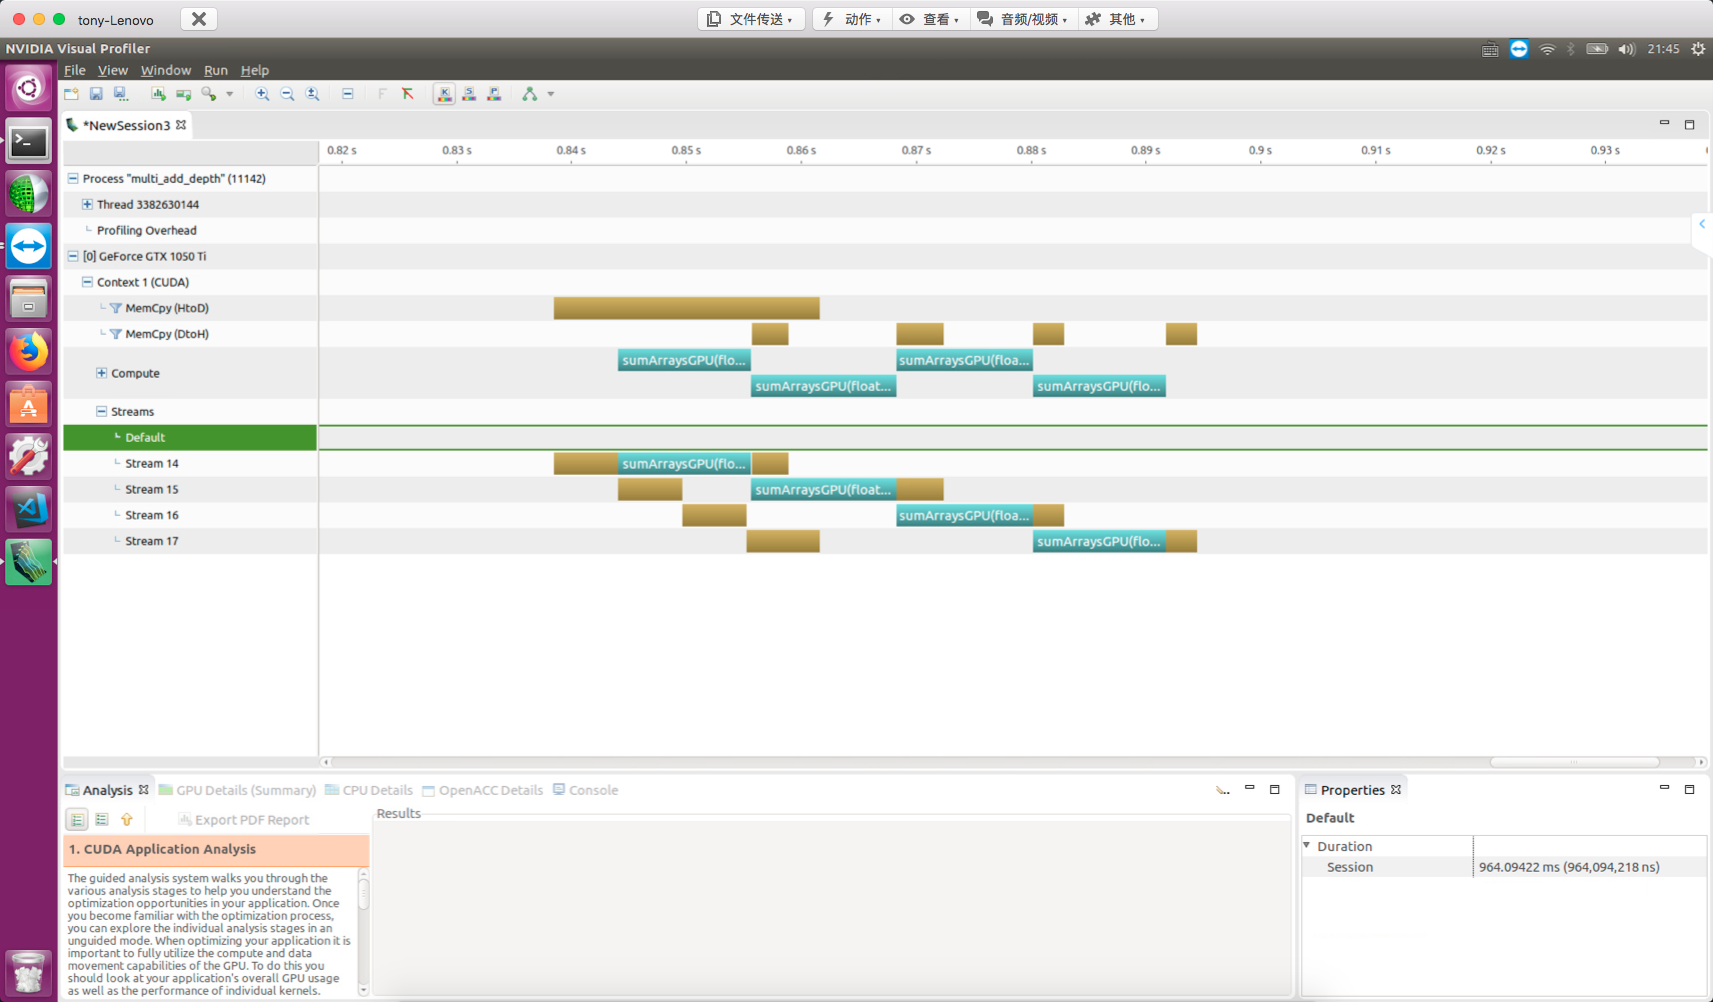Collapse the Streams tree node
Image resolution: width=1713 pixels, height=1002 pixels.
click(101, 411)
